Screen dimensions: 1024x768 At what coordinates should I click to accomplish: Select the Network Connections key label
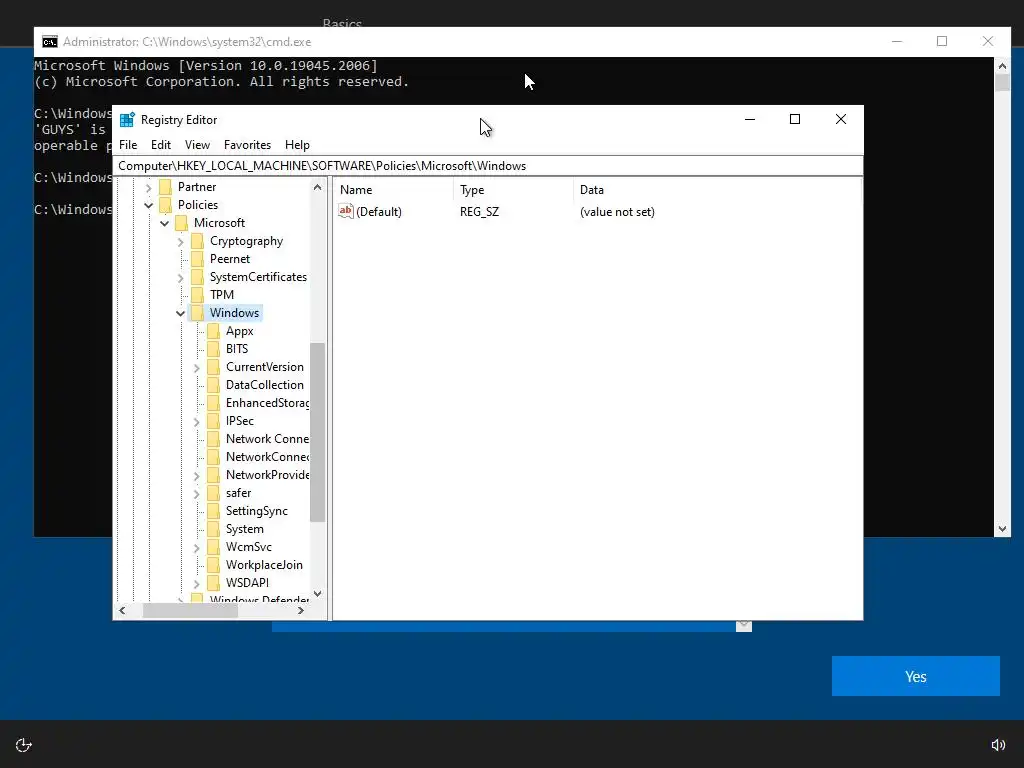click(267, 439)
